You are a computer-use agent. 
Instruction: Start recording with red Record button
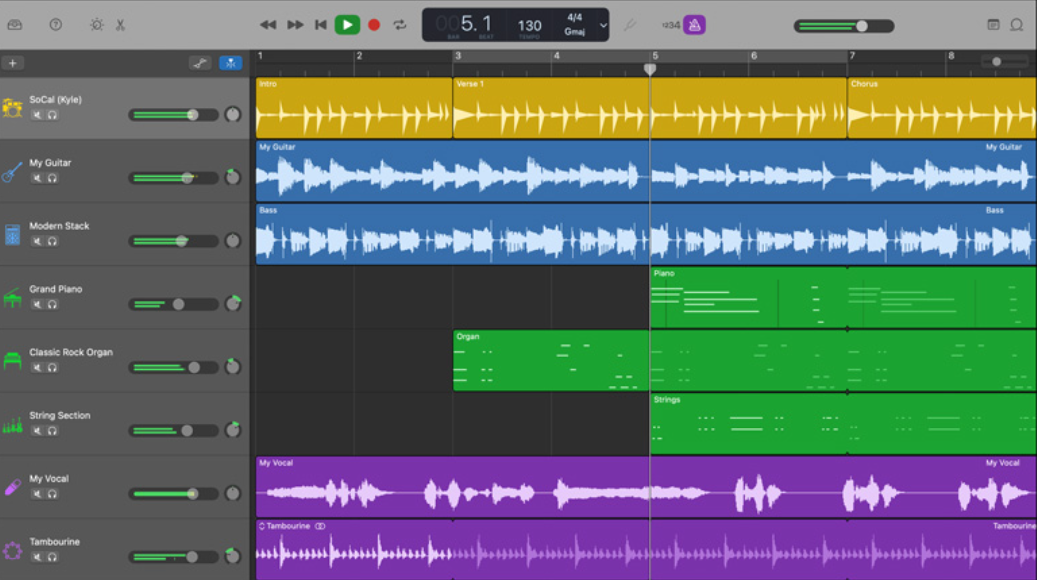point(374,25)
